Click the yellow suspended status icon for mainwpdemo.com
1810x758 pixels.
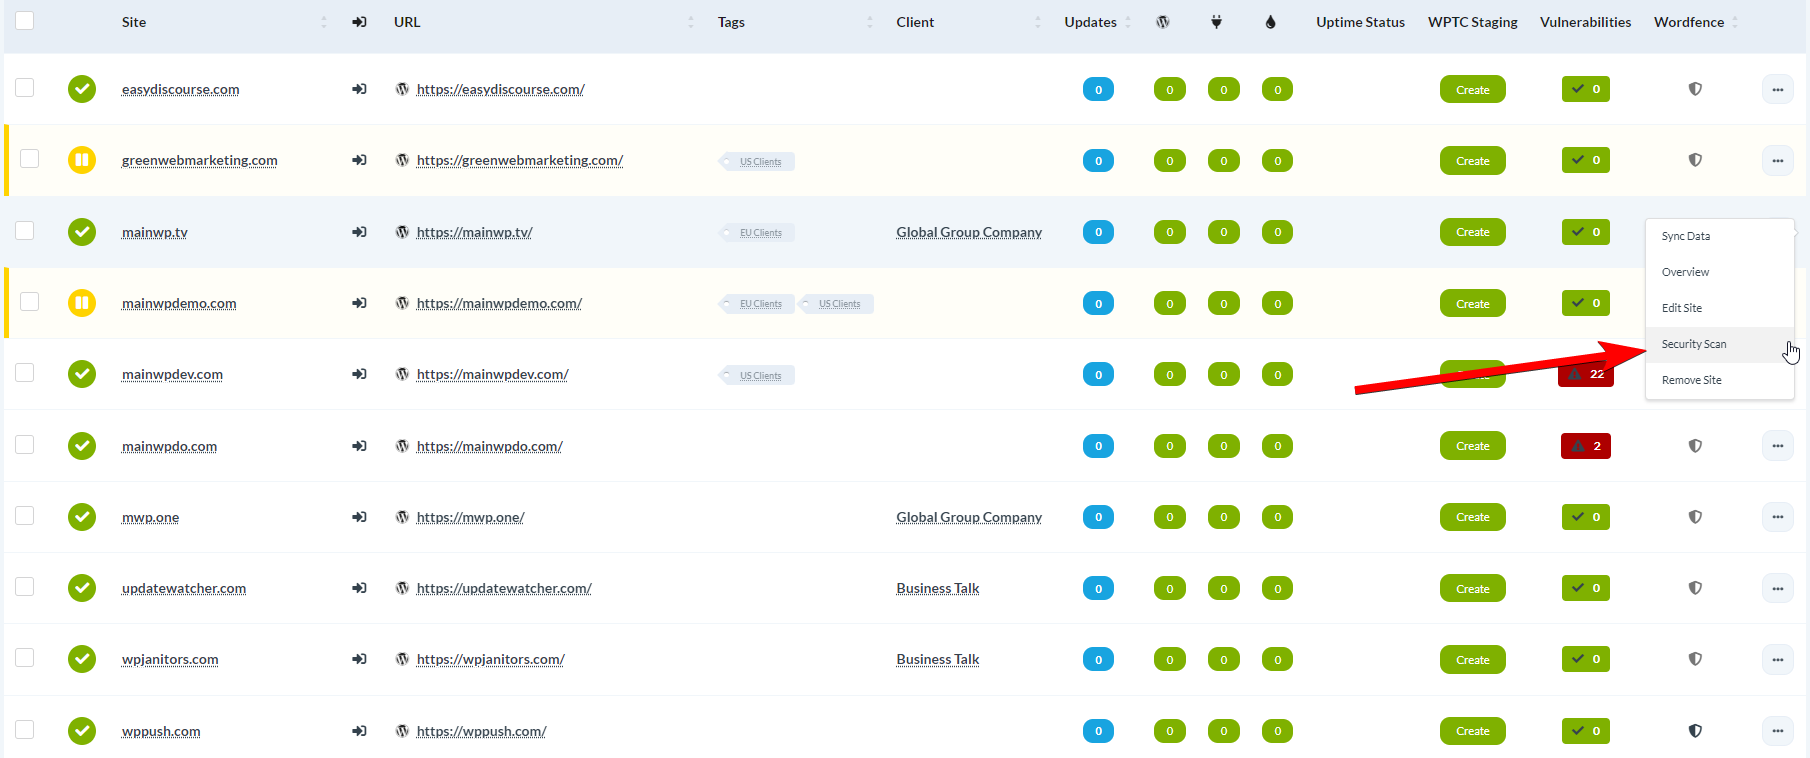tap(82, 303)
